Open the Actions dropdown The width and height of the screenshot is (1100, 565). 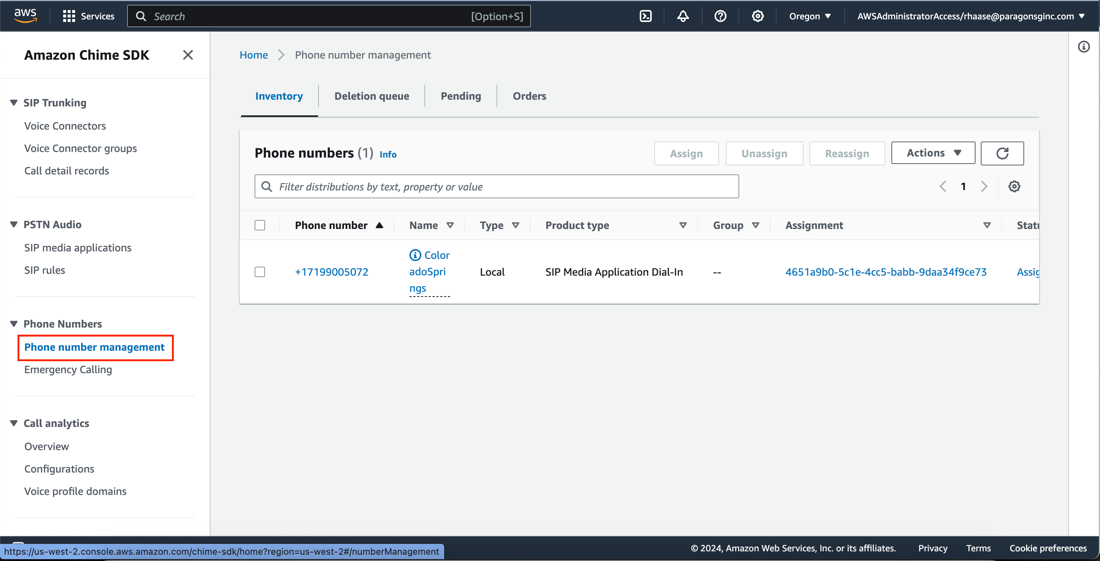[933, 153]
